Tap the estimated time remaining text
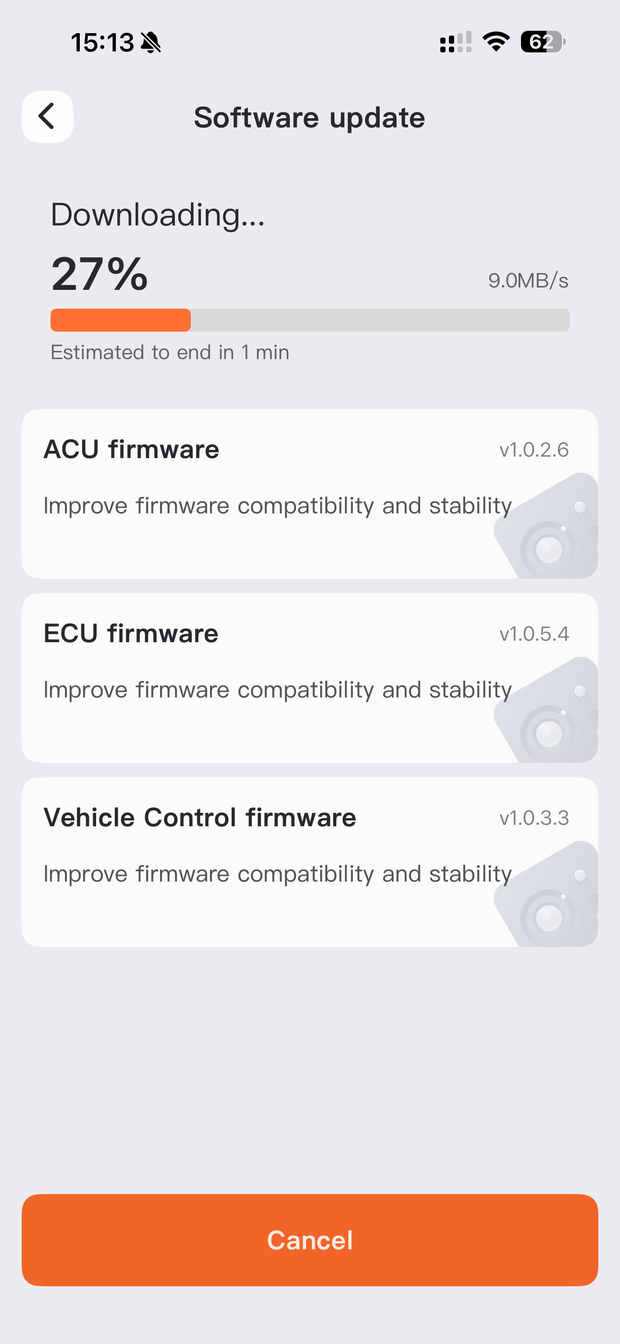620x1344 pixels. 170,352
